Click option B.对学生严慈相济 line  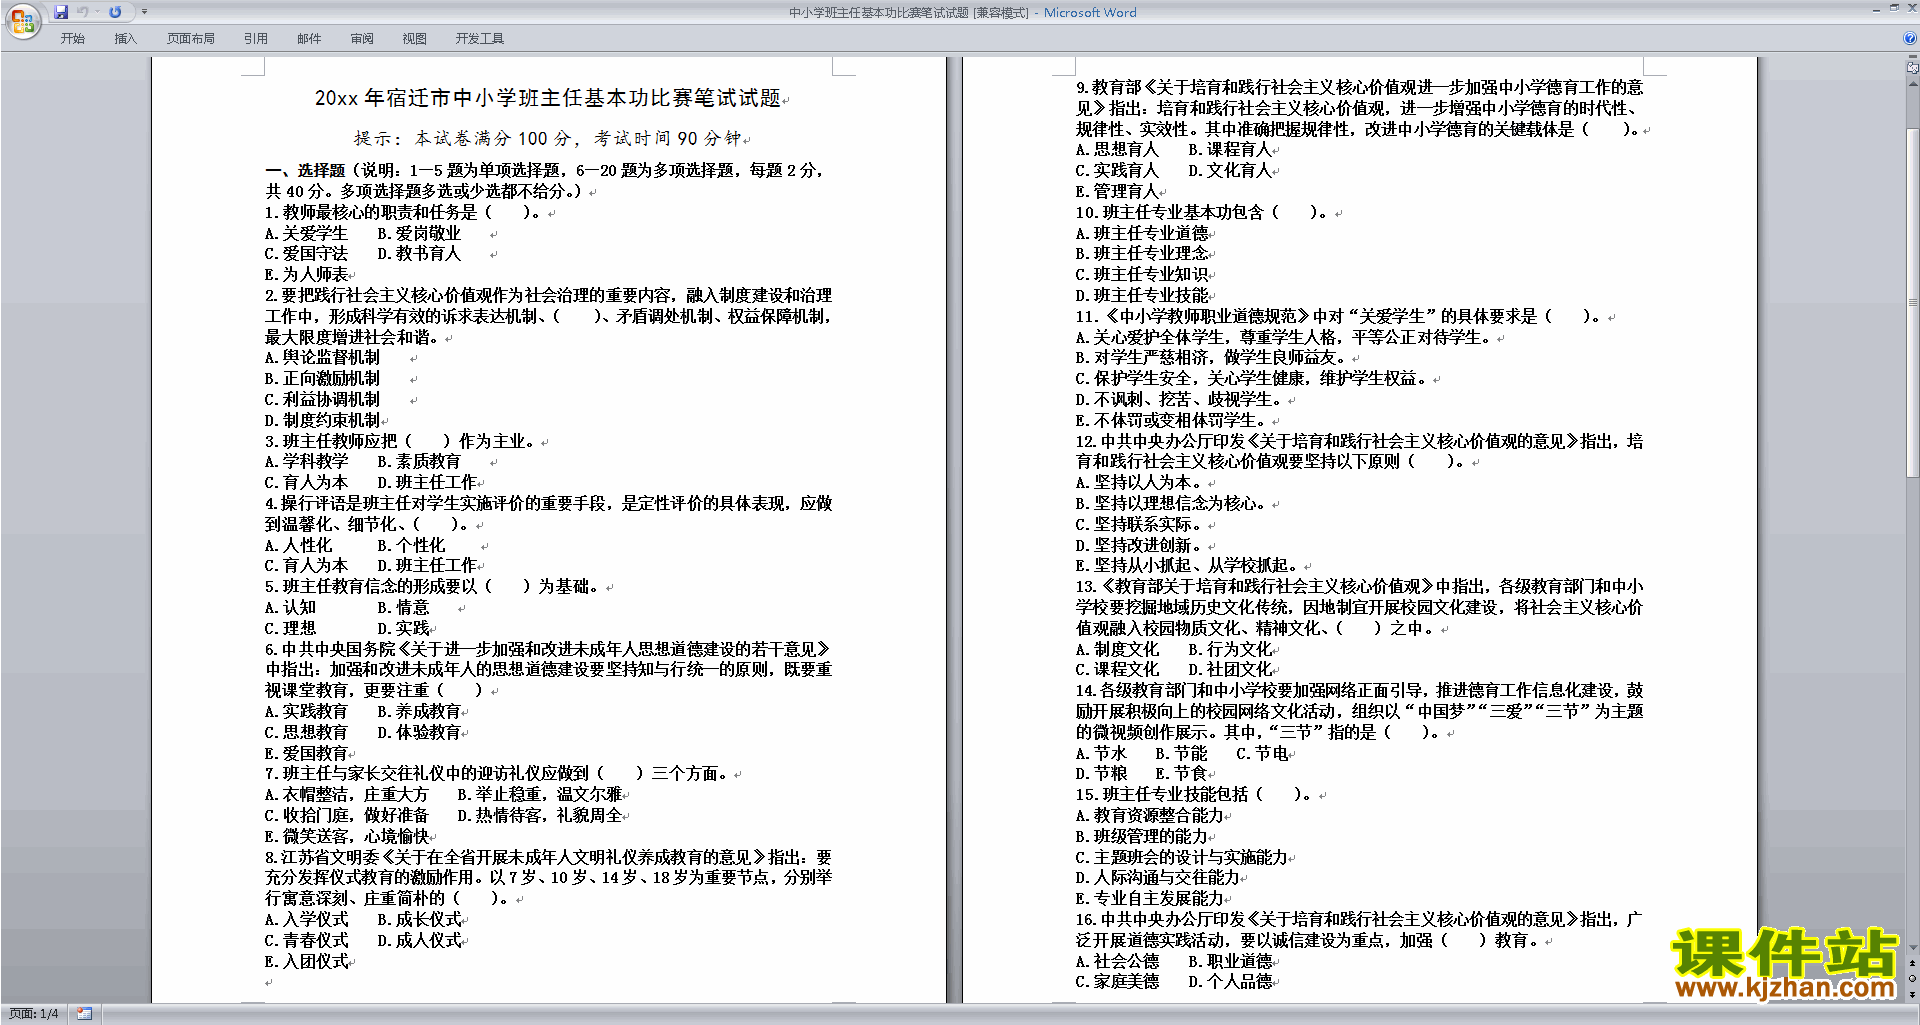pyautogui.click(x=1211, y=357)
